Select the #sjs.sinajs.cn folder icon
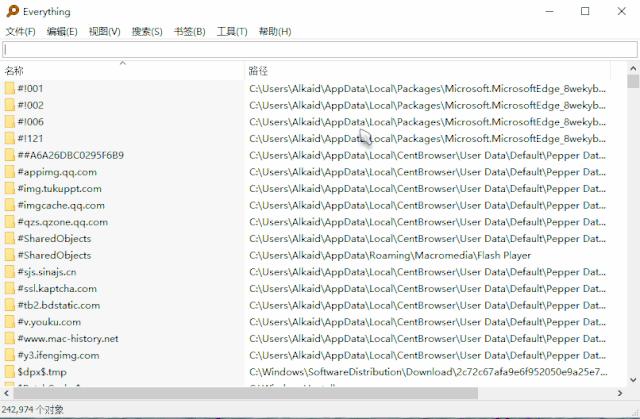 tap(10, 272)
